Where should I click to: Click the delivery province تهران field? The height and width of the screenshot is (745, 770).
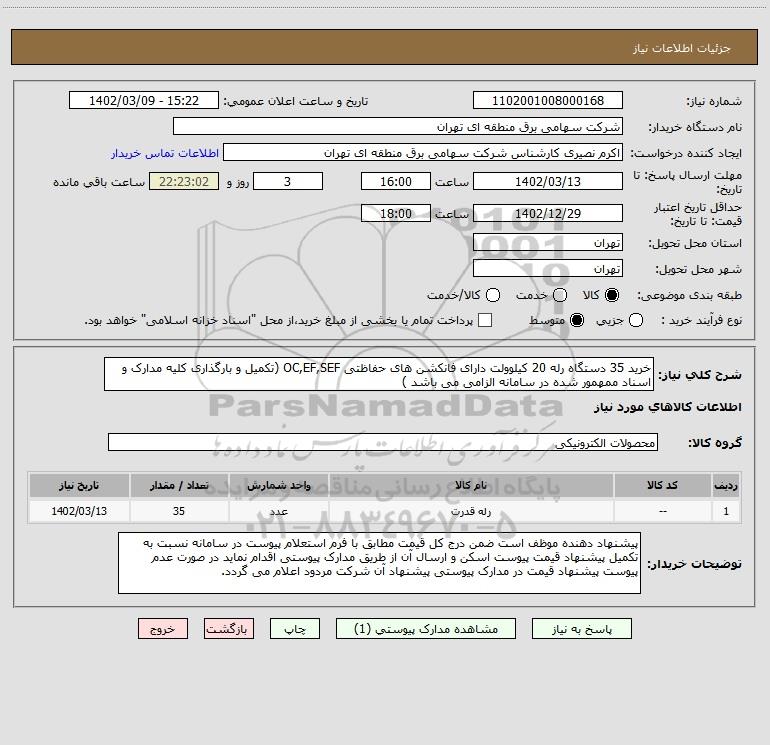click(x=548, y=242)
